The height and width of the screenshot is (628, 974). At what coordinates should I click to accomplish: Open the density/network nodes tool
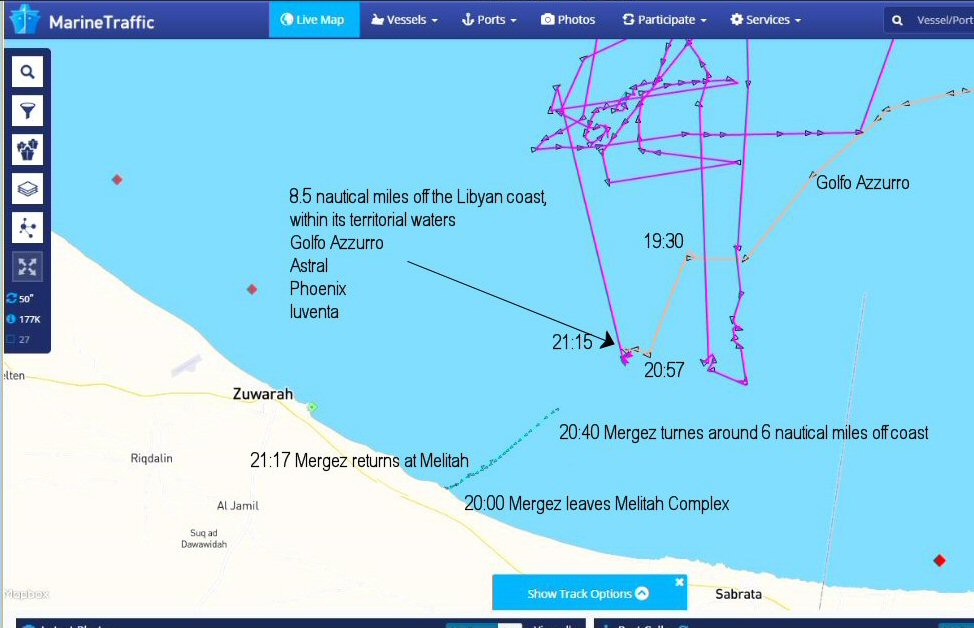pos(27,227)
